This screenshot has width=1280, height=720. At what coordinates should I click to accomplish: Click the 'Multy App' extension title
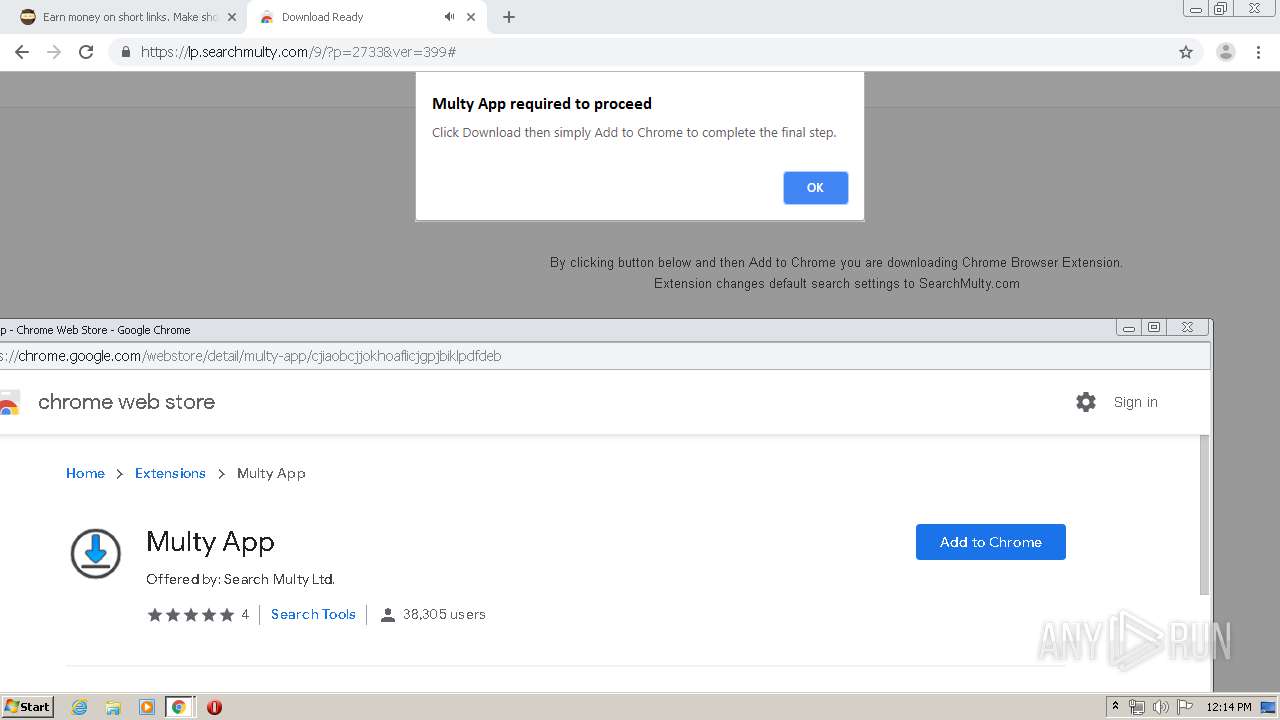tap(210, 542)
